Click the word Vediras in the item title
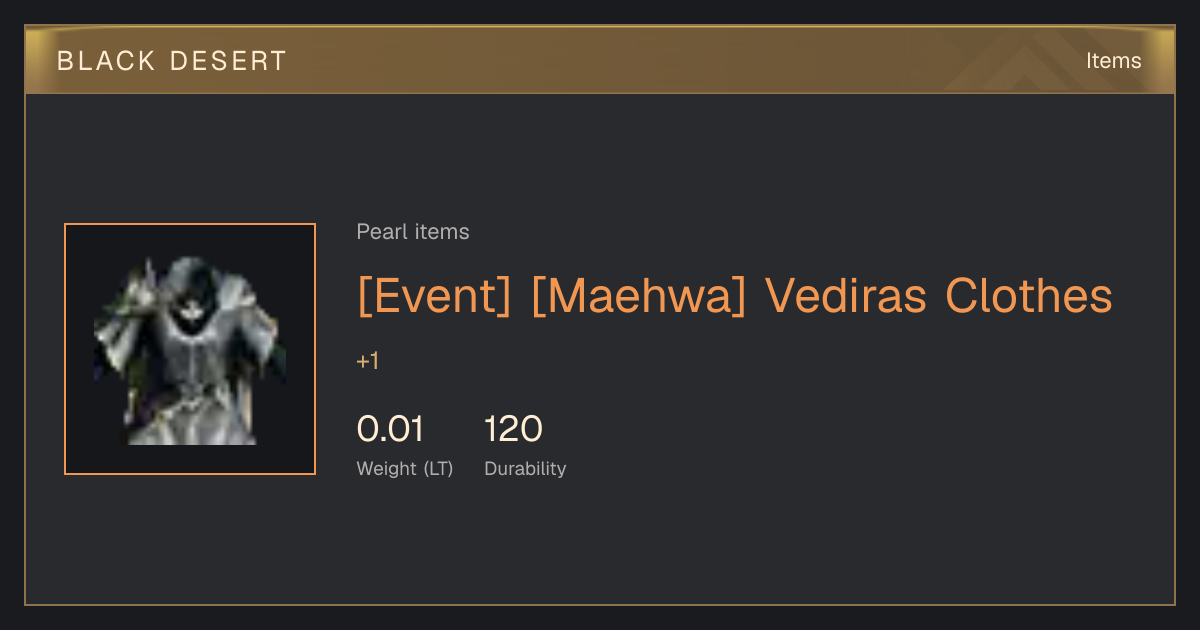Screen dimensions: 1200x630 845,296
